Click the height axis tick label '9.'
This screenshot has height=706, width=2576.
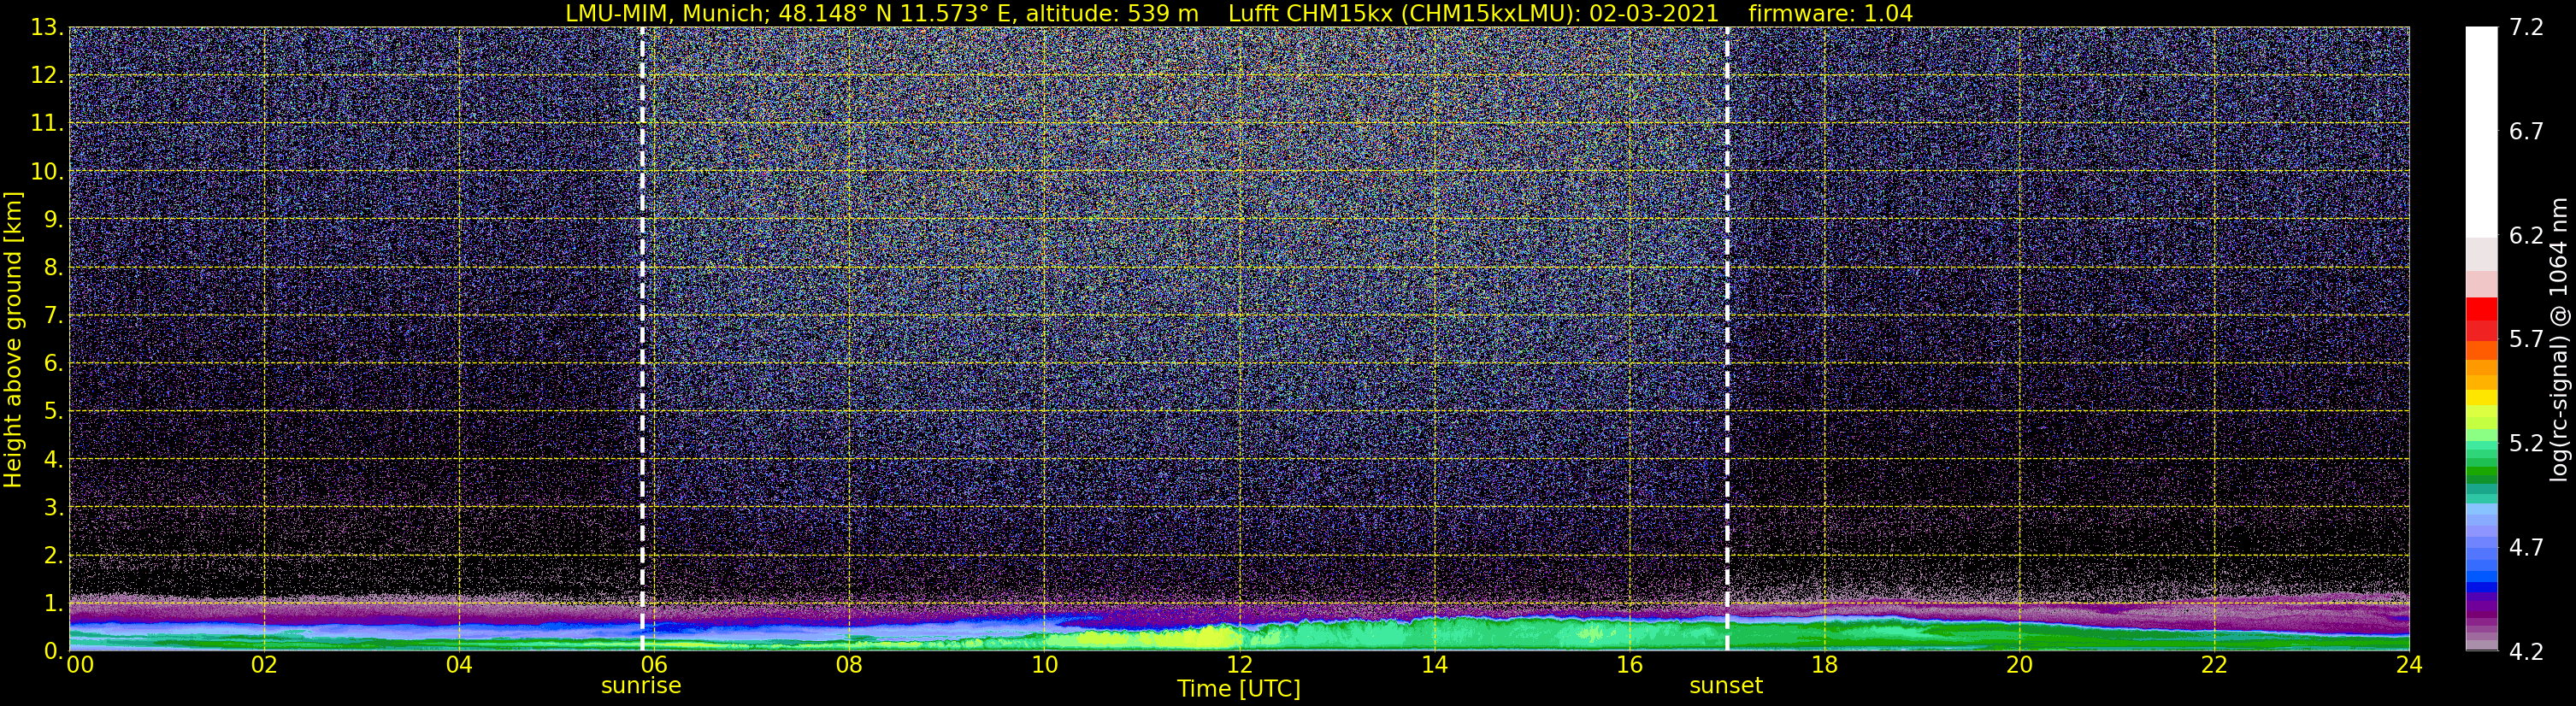point(54,219)
